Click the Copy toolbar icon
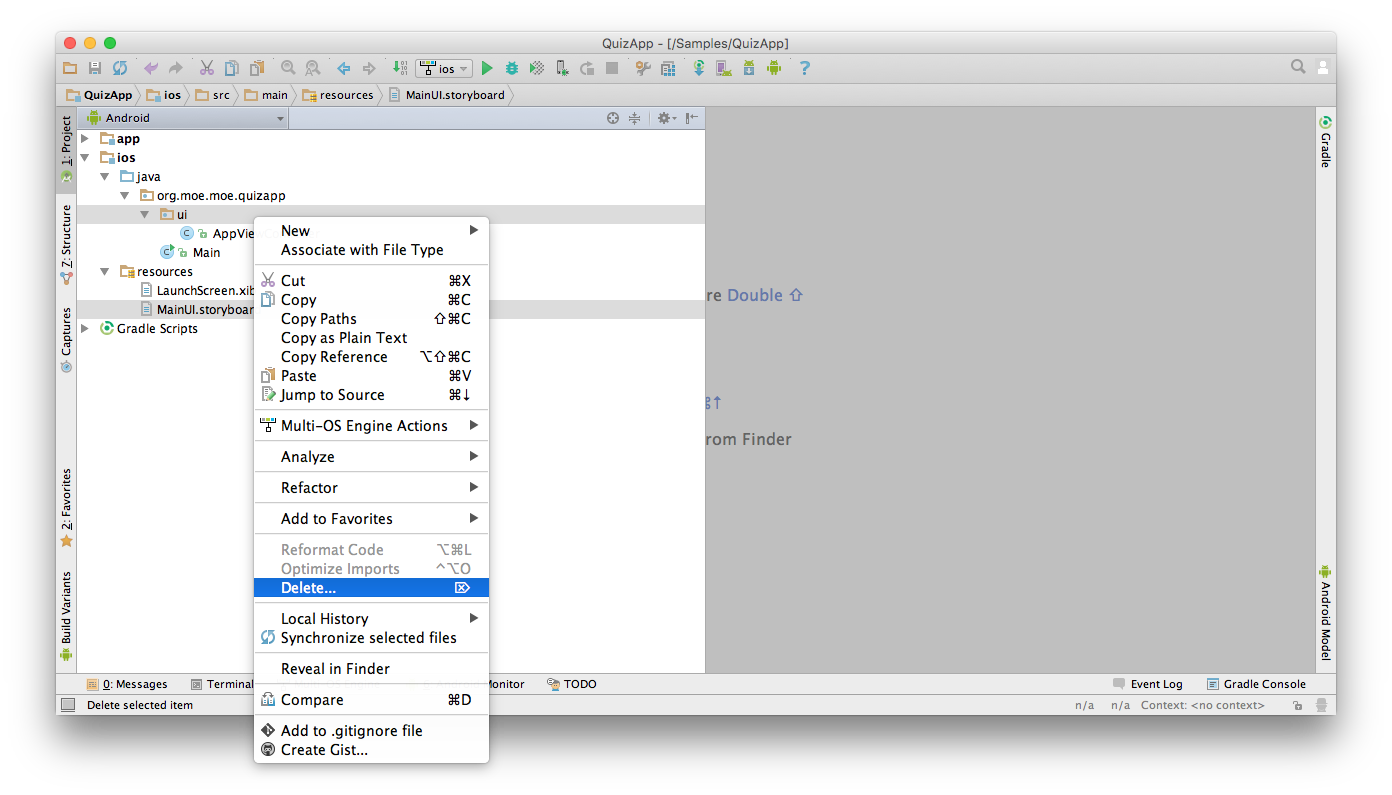Viewport: 1392px width, 795px height. (232, 68)
